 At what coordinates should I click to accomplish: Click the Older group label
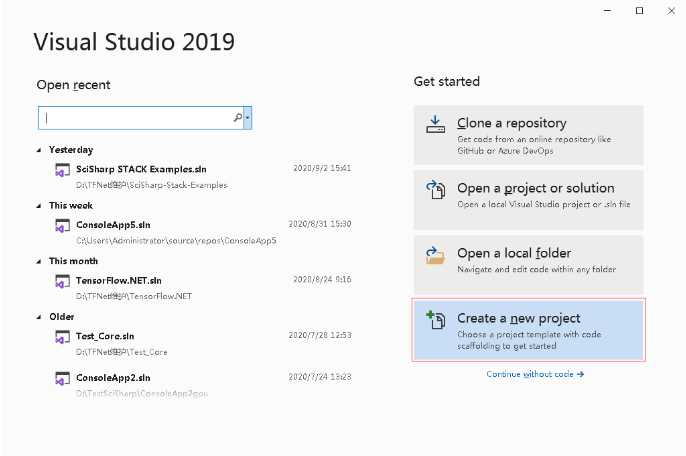tap(62, 317)
